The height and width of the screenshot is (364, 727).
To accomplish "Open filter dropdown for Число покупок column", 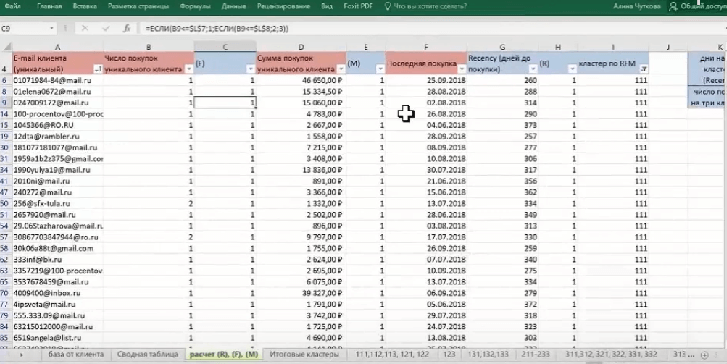I will click(189, 69).
